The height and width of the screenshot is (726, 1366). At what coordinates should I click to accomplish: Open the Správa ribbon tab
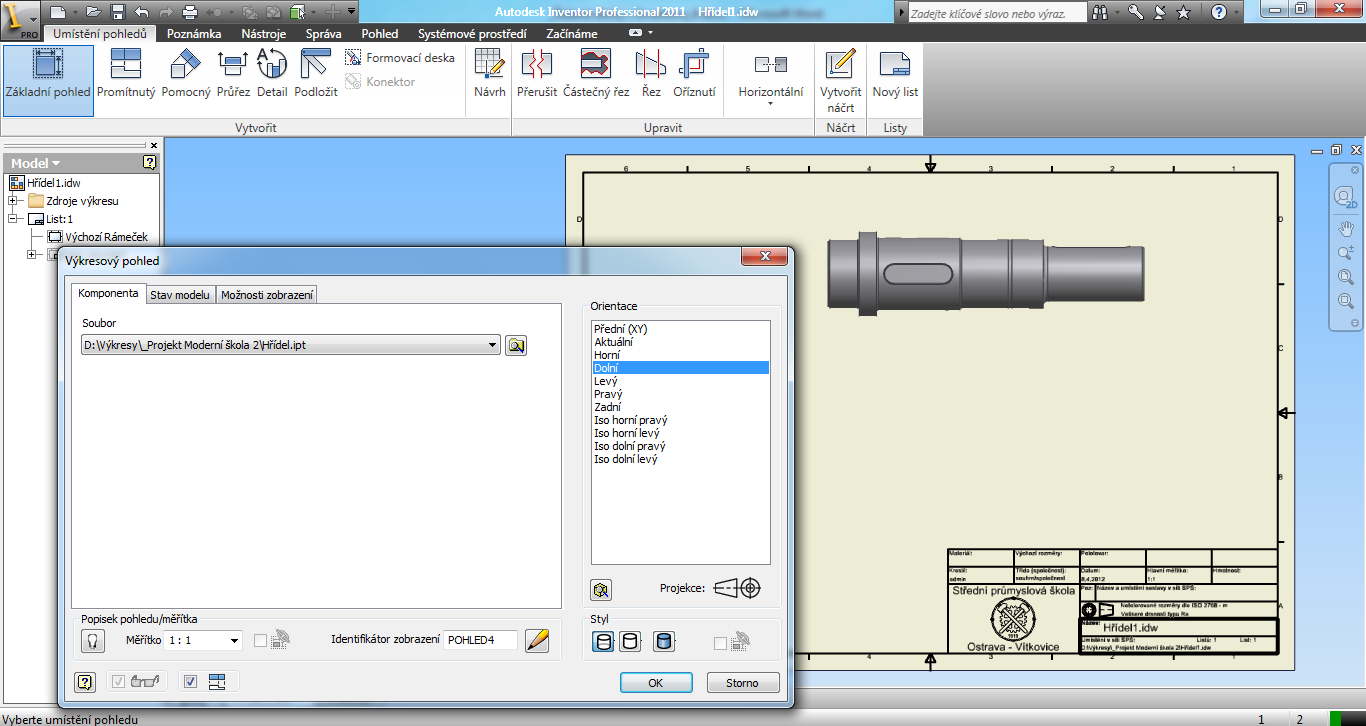(x=324, y=34)
